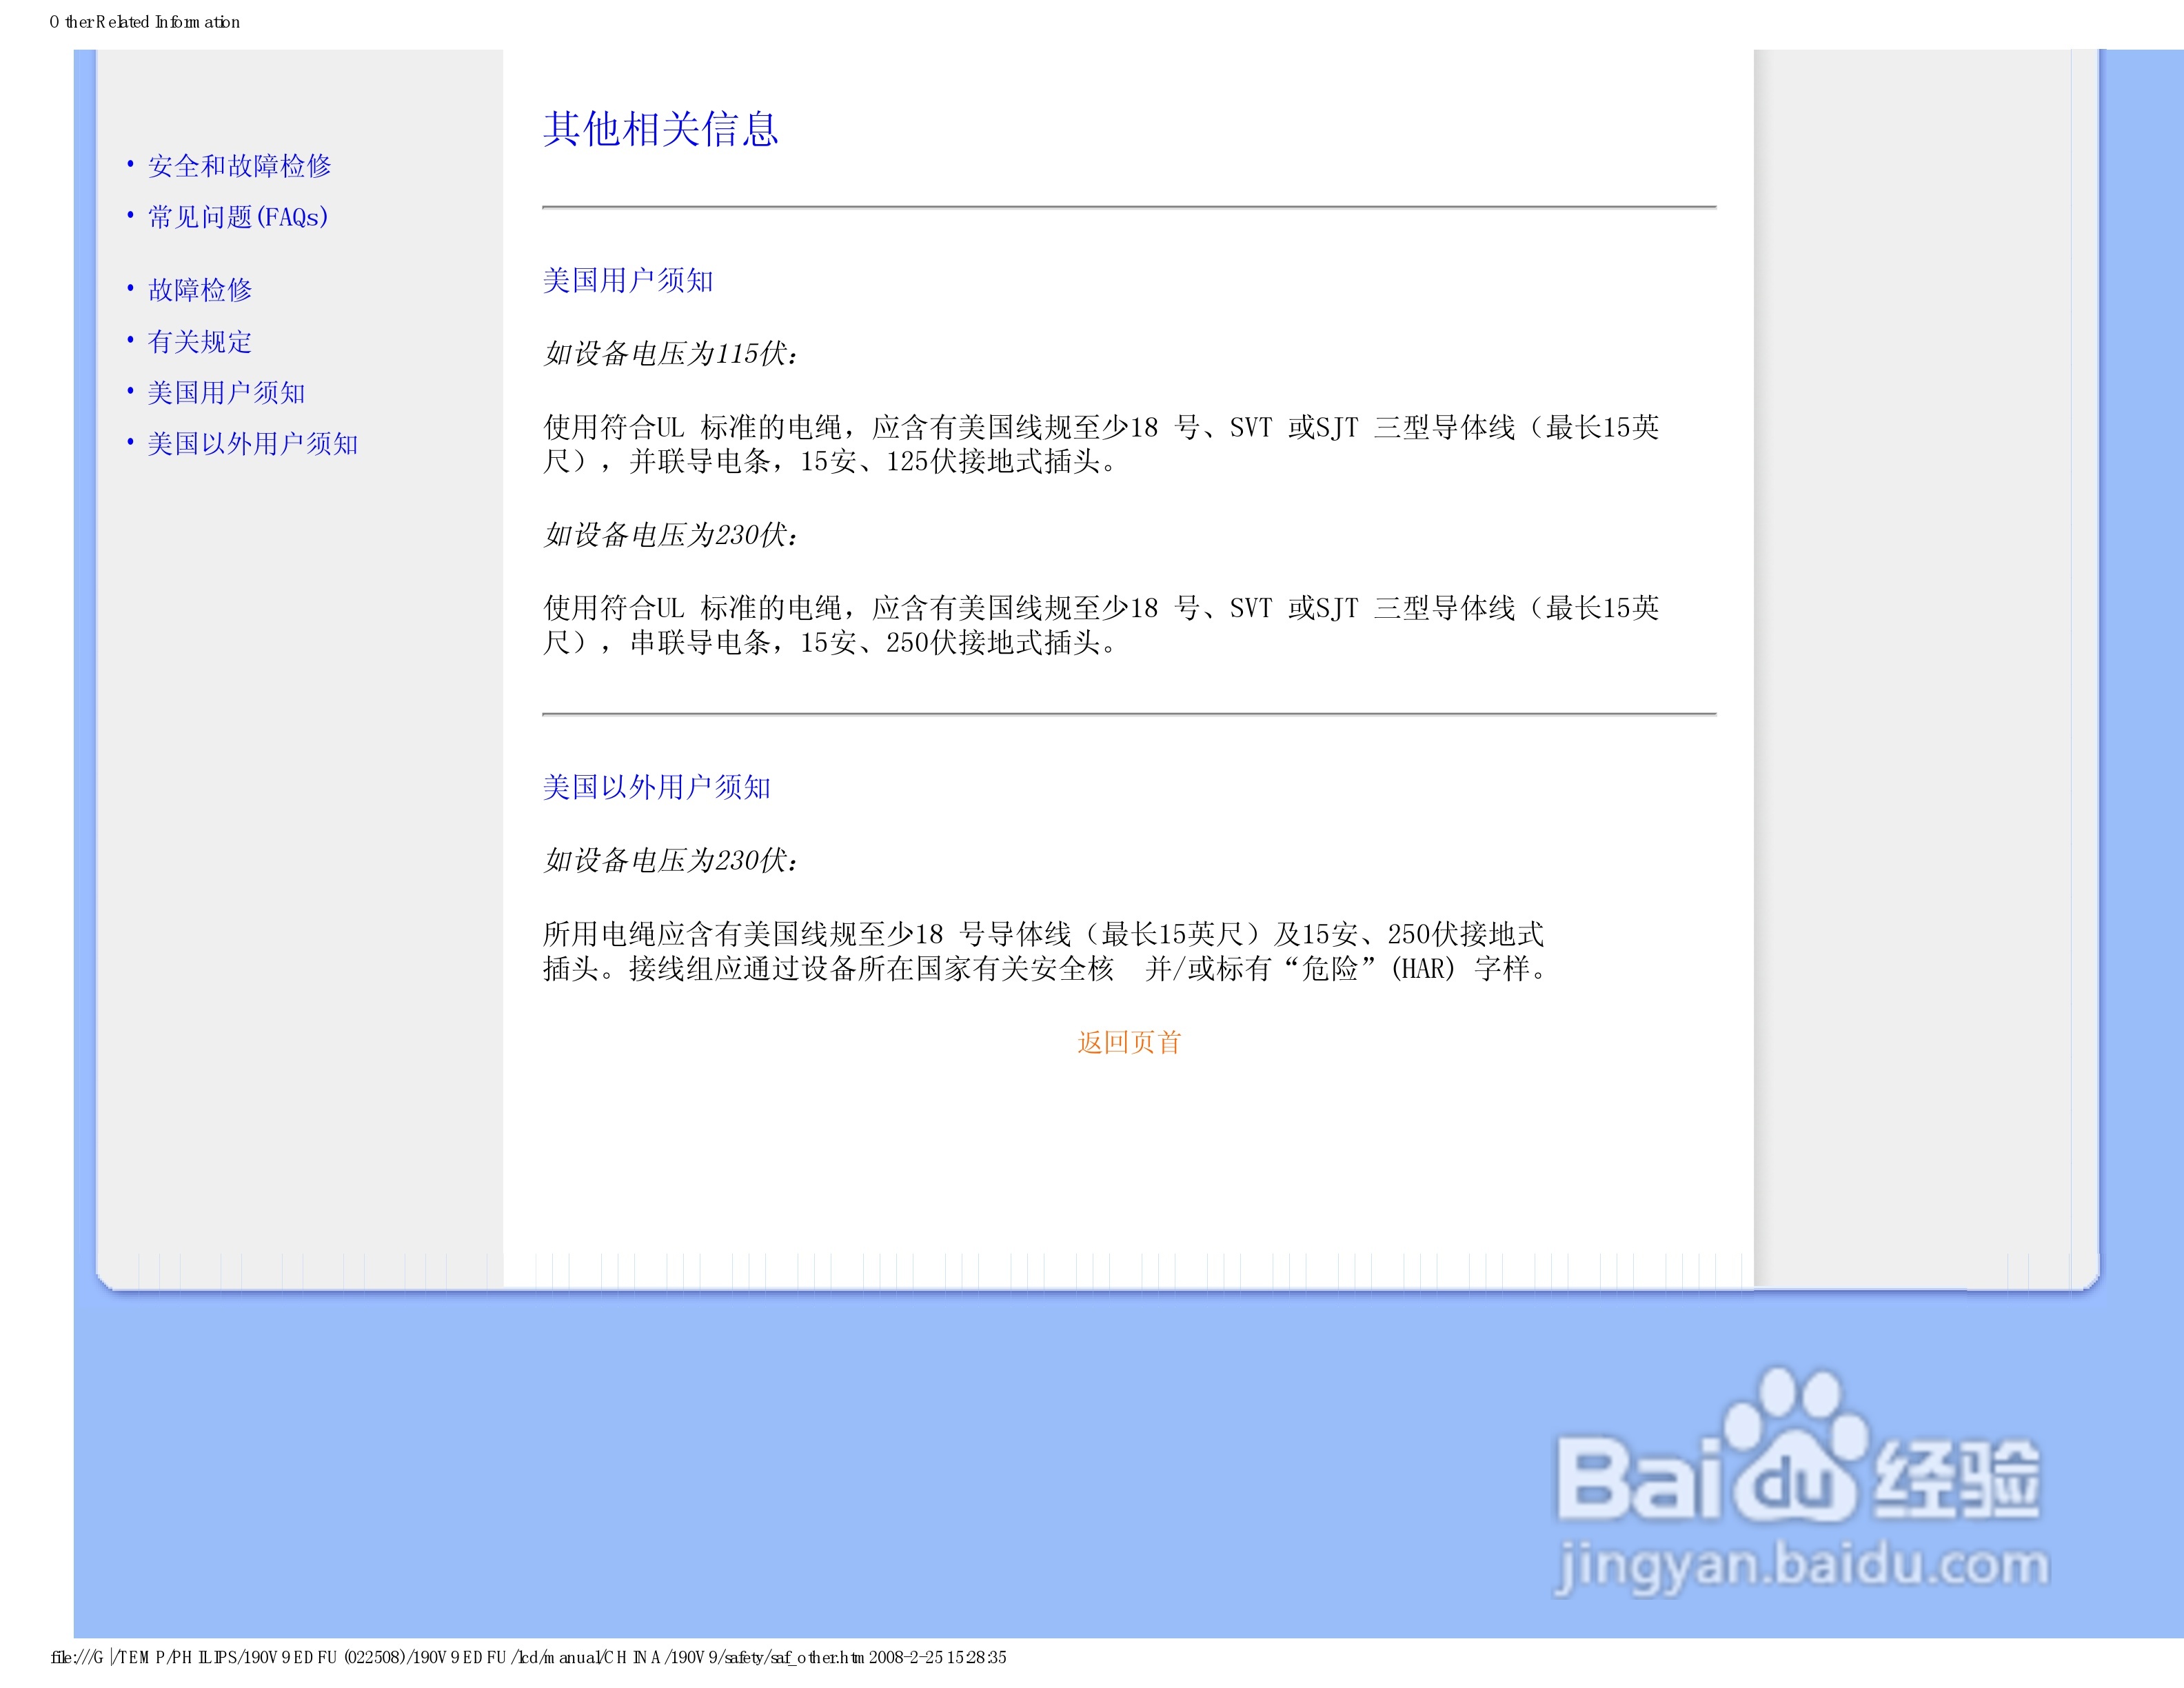Select the 美国以外用户须知 section heading
Screen dimensions: 2184x1688
(657, 787)
